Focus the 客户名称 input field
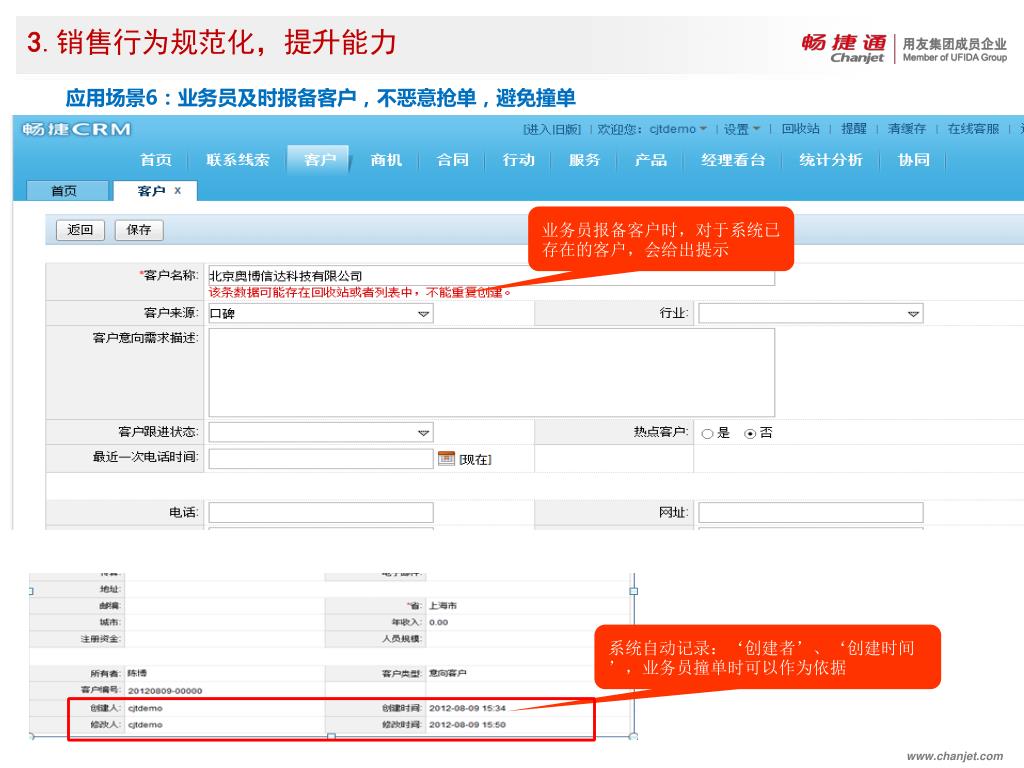 coord(491,276)
